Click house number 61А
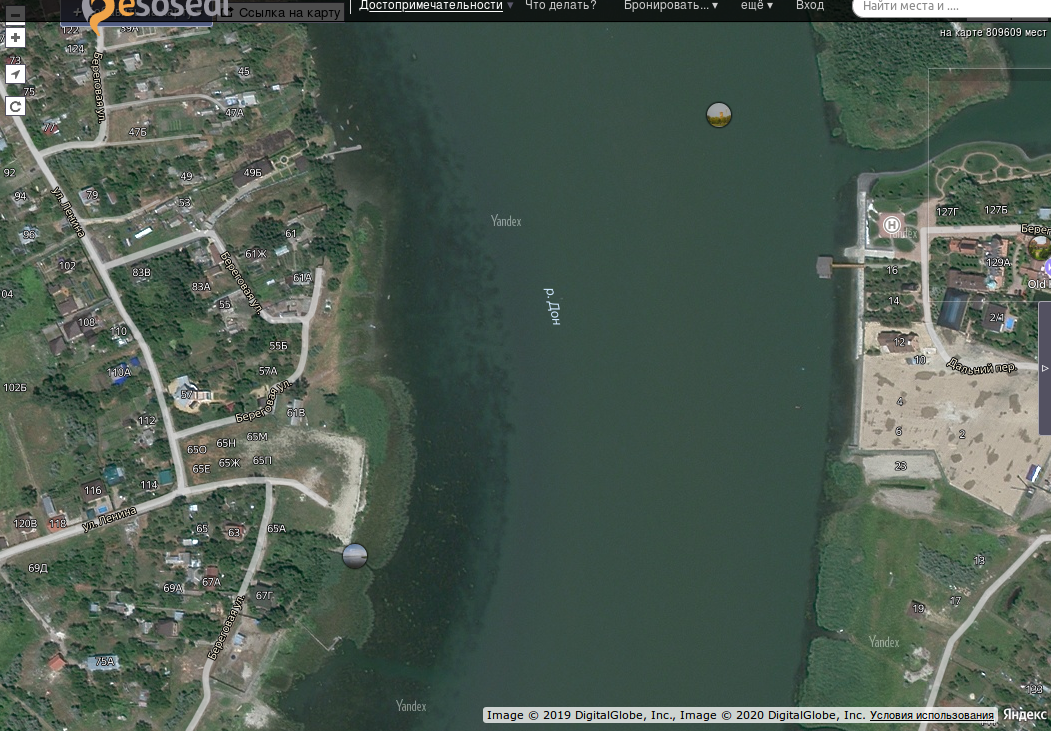The height and width of the screenshot is (731, 1051). 302,277
